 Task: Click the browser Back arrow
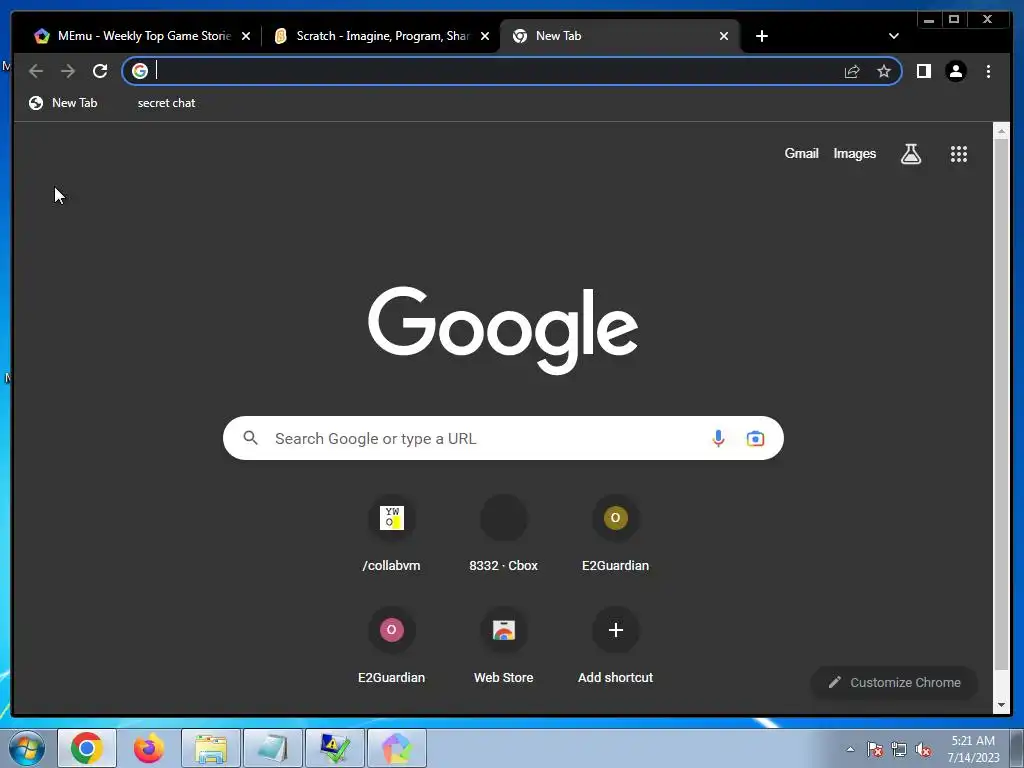click(36, 71)
